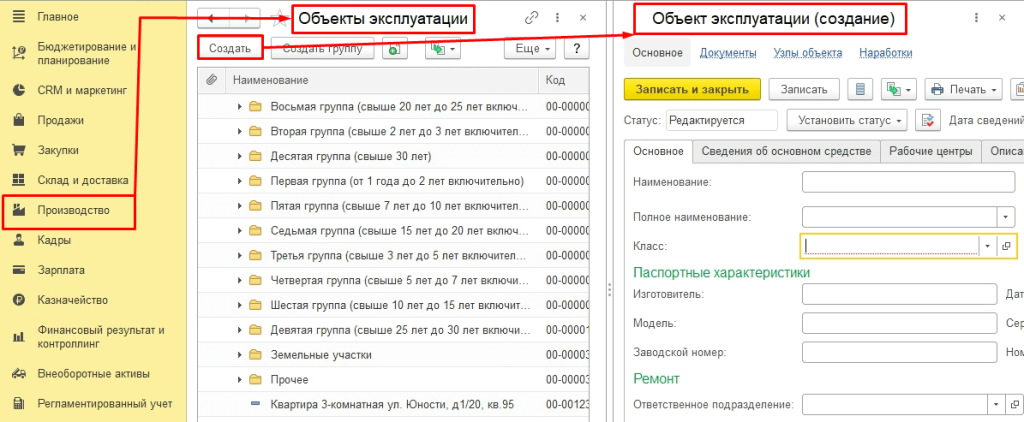Open the Наработки link

click(x=886, y=53)
